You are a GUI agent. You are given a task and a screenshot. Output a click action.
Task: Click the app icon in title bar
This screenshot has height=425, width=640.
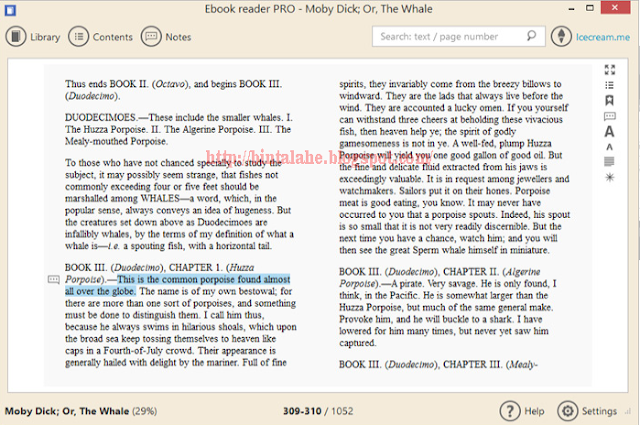point(10,10)
